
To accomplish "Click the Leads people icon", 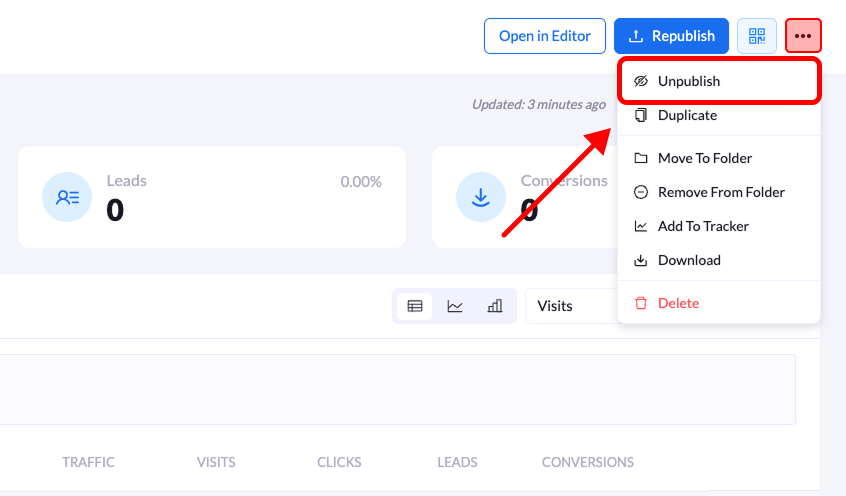I will pyautogui.click(x=67, y=197).
